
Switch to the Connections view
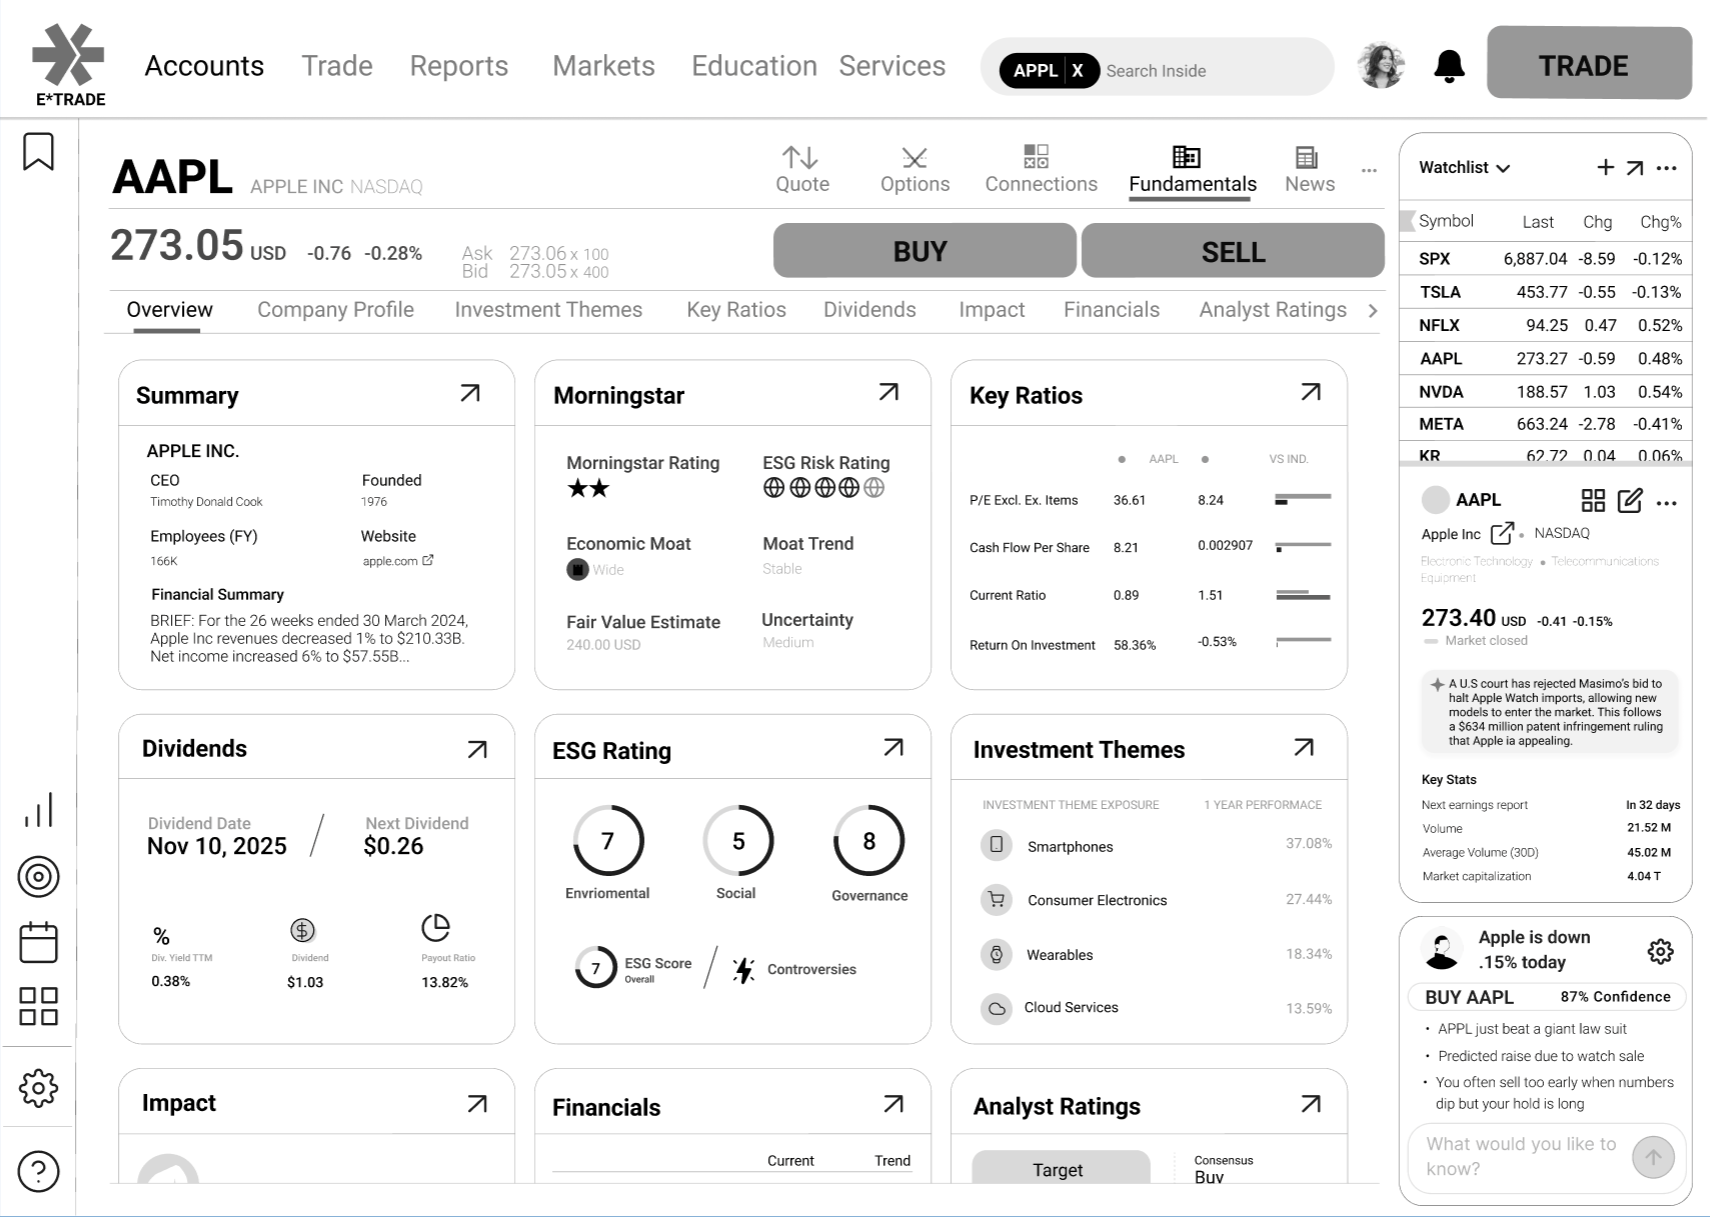click(1041, 170)
